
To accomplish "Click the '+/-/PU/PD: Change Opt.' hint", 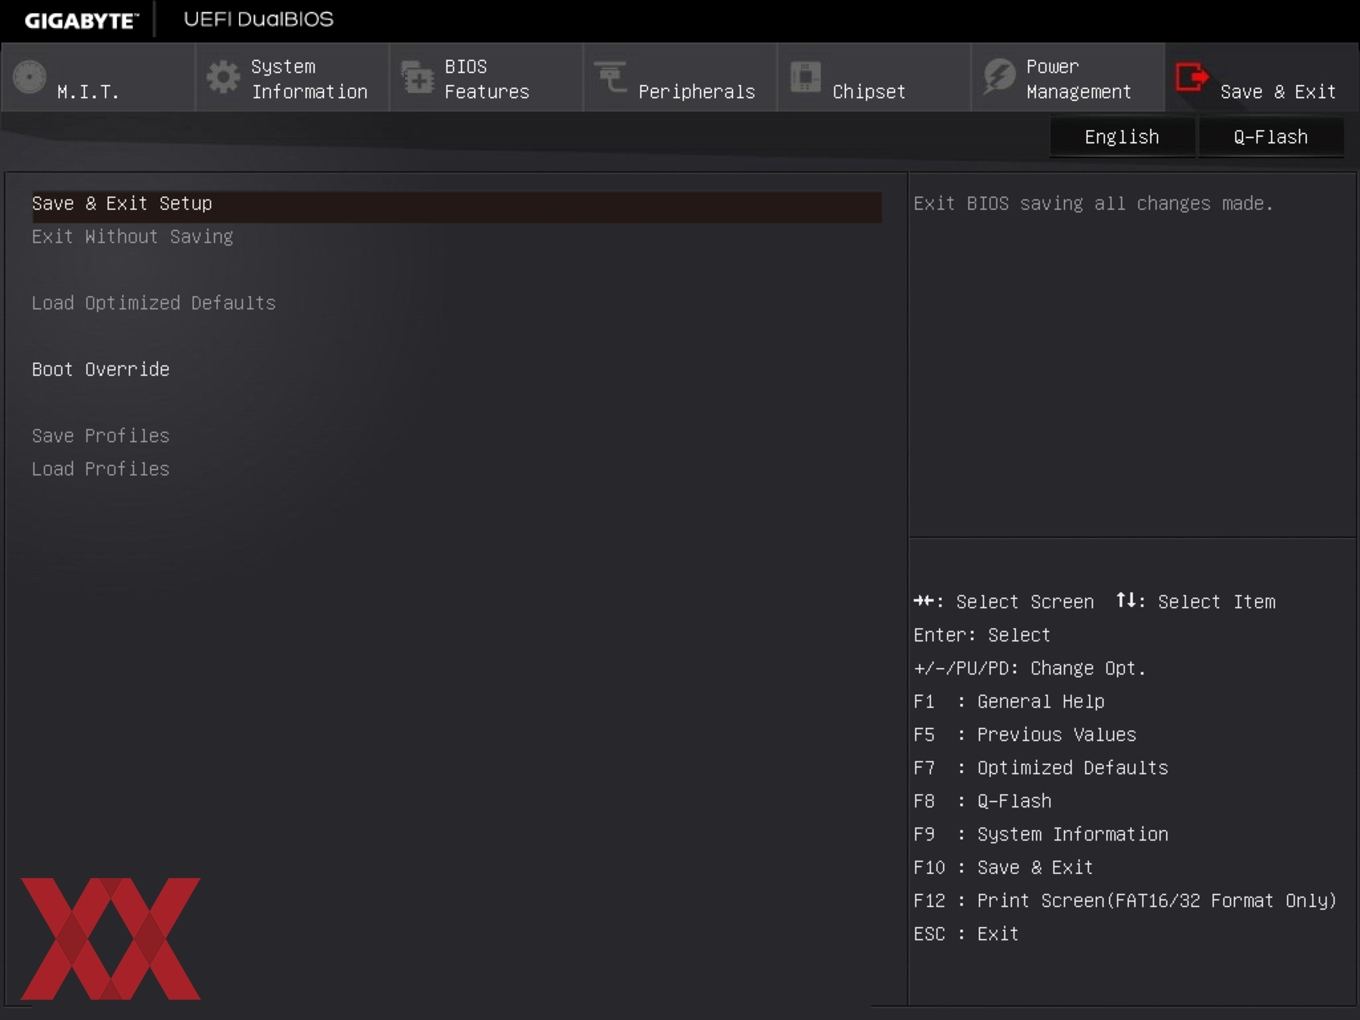I will click(x=1029, y=668).
